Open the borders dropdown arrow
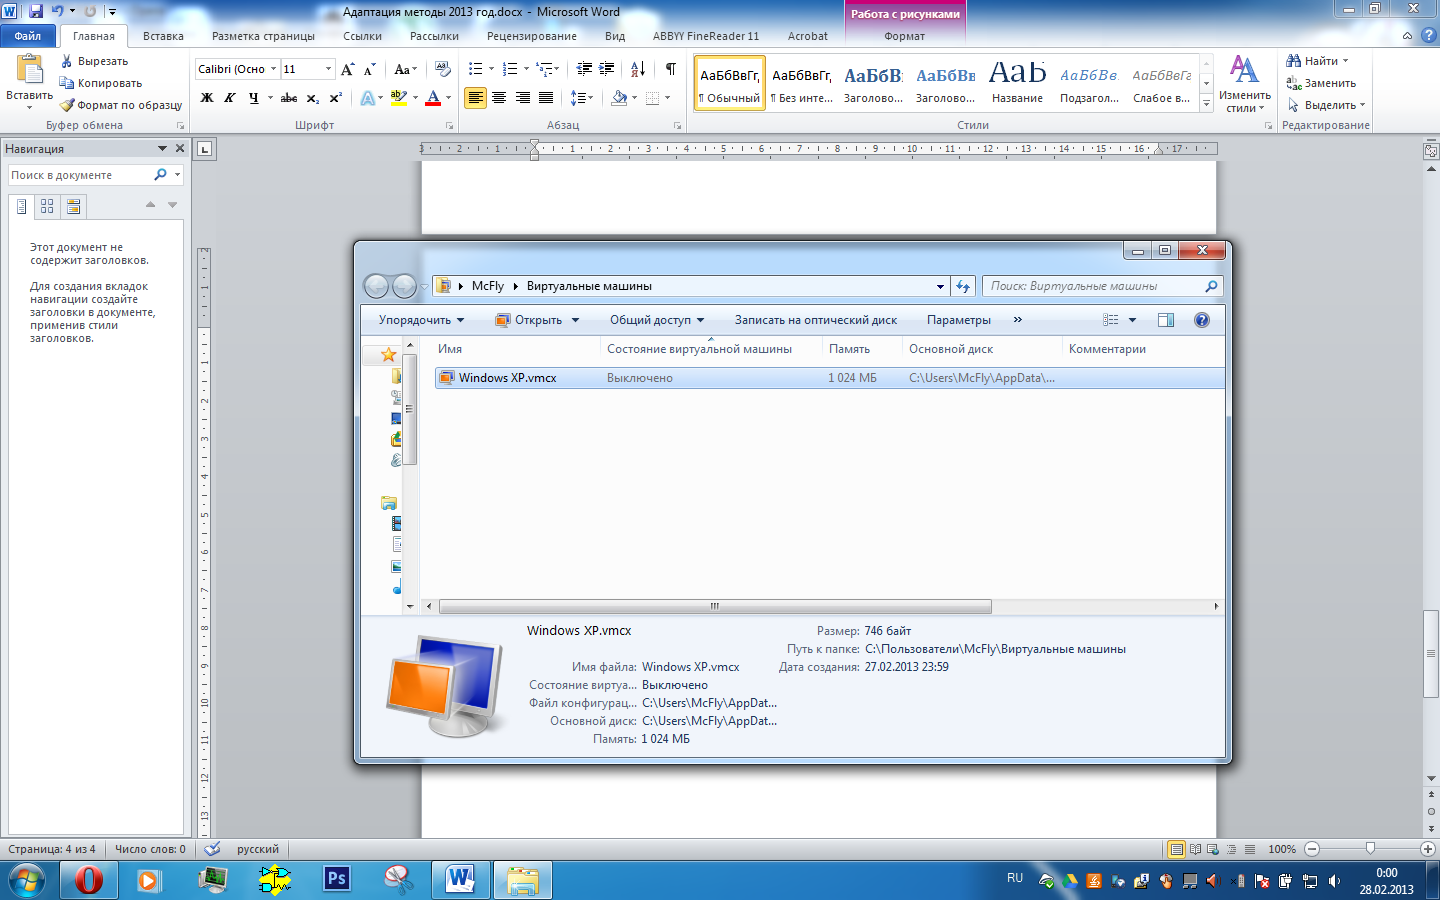Image resolution: width=1440 pixels, height=900 pixels. point(667,98)
